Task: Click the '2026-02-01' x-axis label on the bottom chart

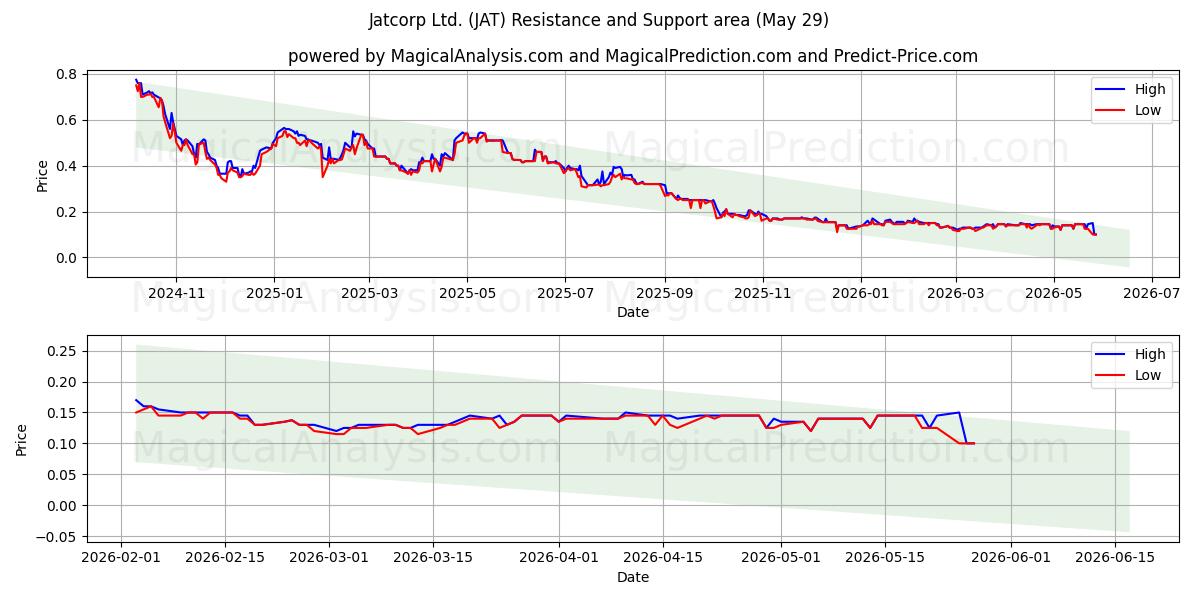Action: click(x=122, y=559)
